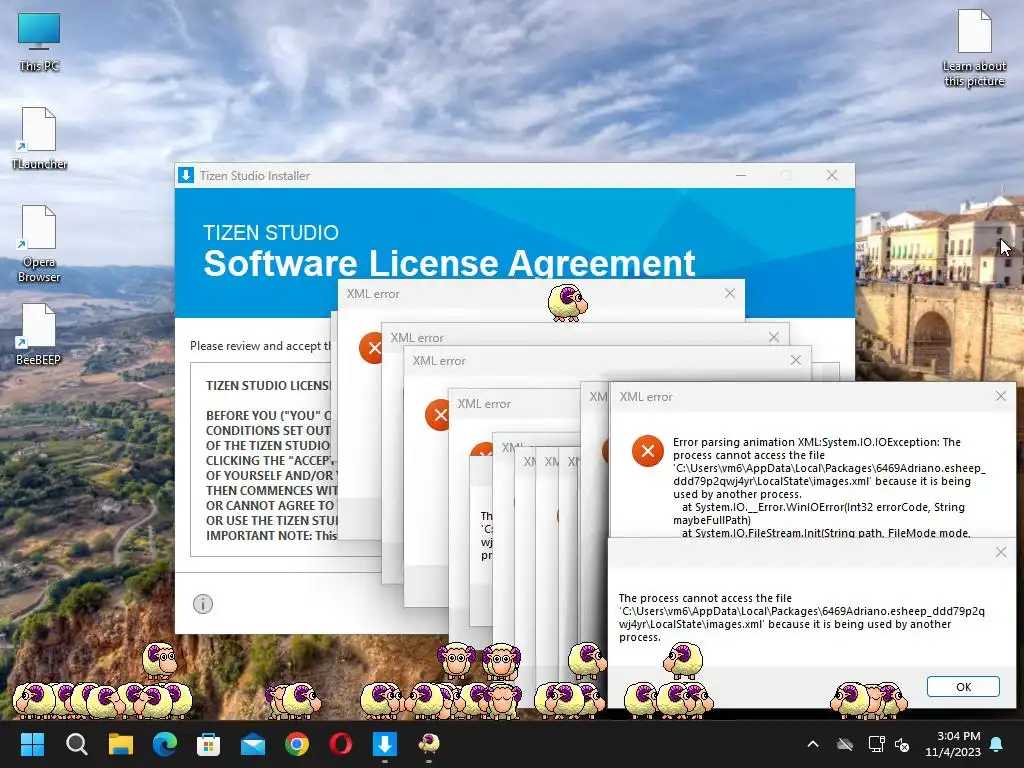Open Opera Browser desktop shortcut
The image size is (1024, 768).
(39, 244)
